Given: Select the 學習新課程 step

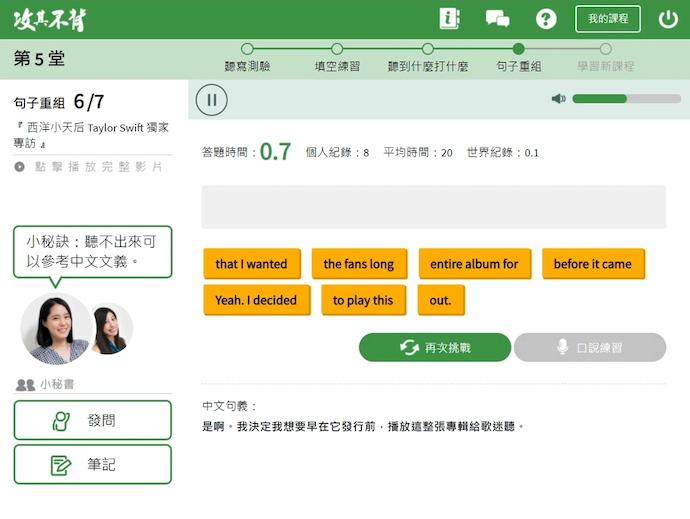Looking at the screenshot, I should click(x=605, y=57).
